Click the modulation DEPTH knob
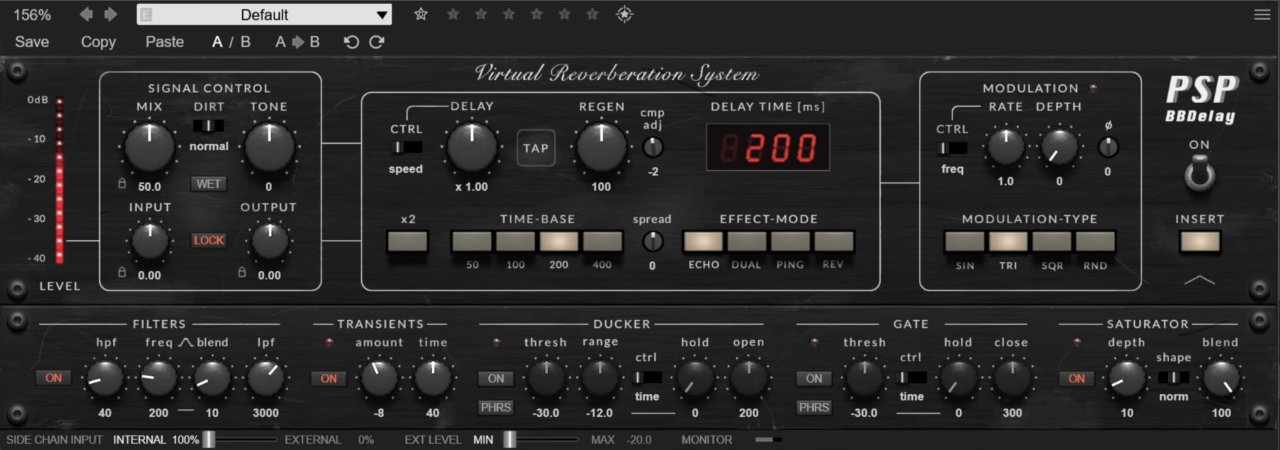Viewport: 1280px width, 450px height. (x=1059, y=148)
